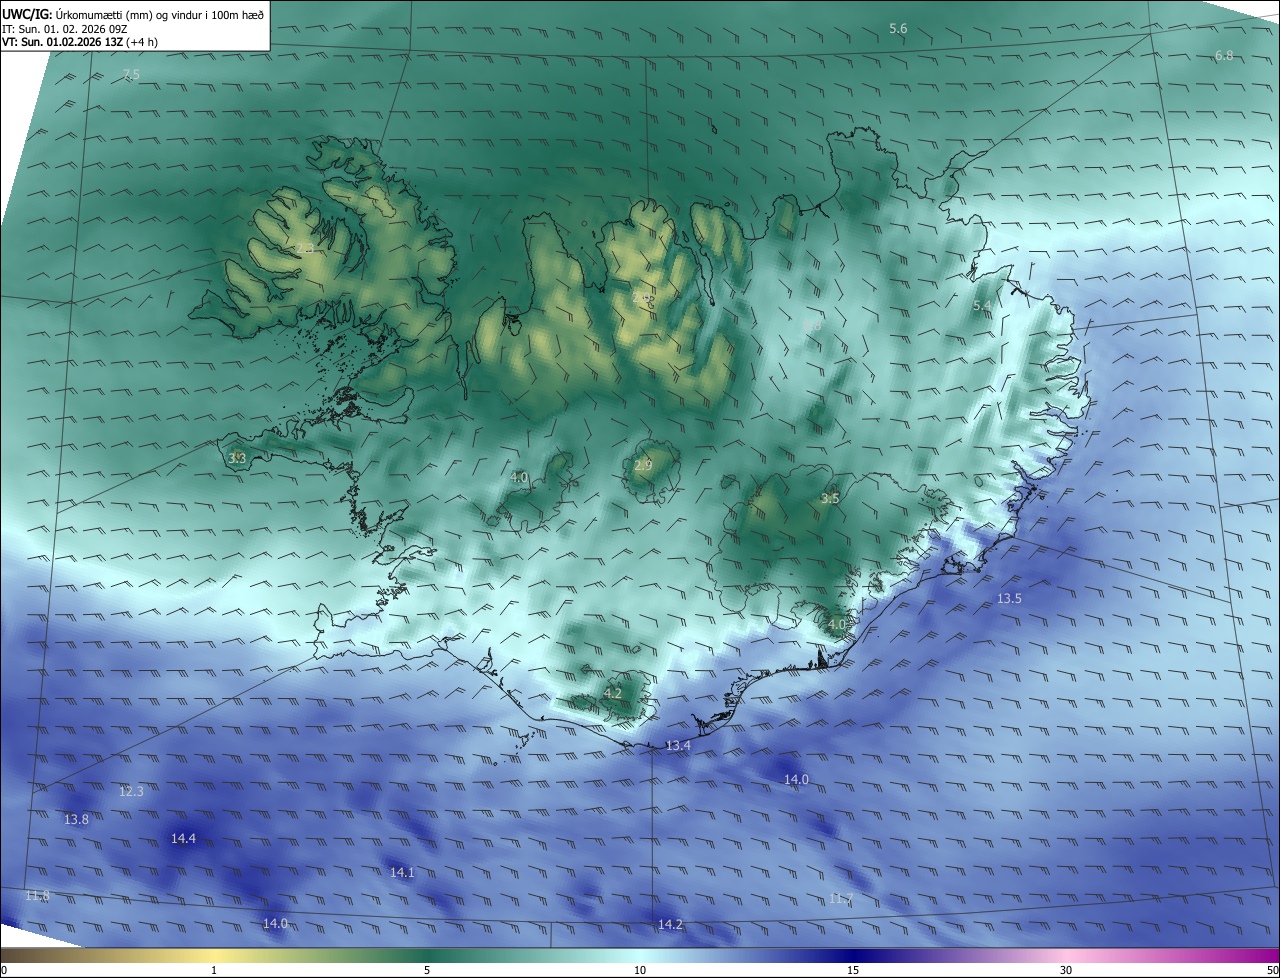Click the 12.3 value label

[131, 792]
